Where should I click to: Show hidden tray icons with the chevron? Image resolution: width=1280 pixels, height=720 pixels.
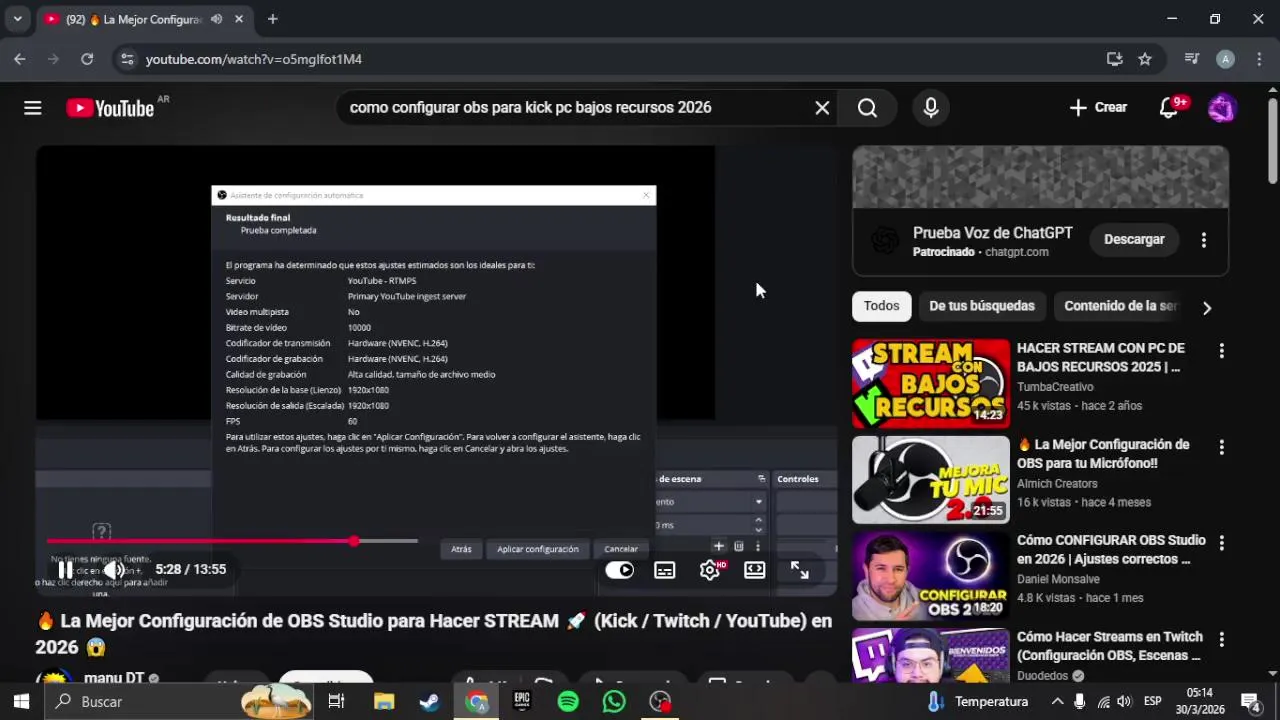[x=1057, y=702]
